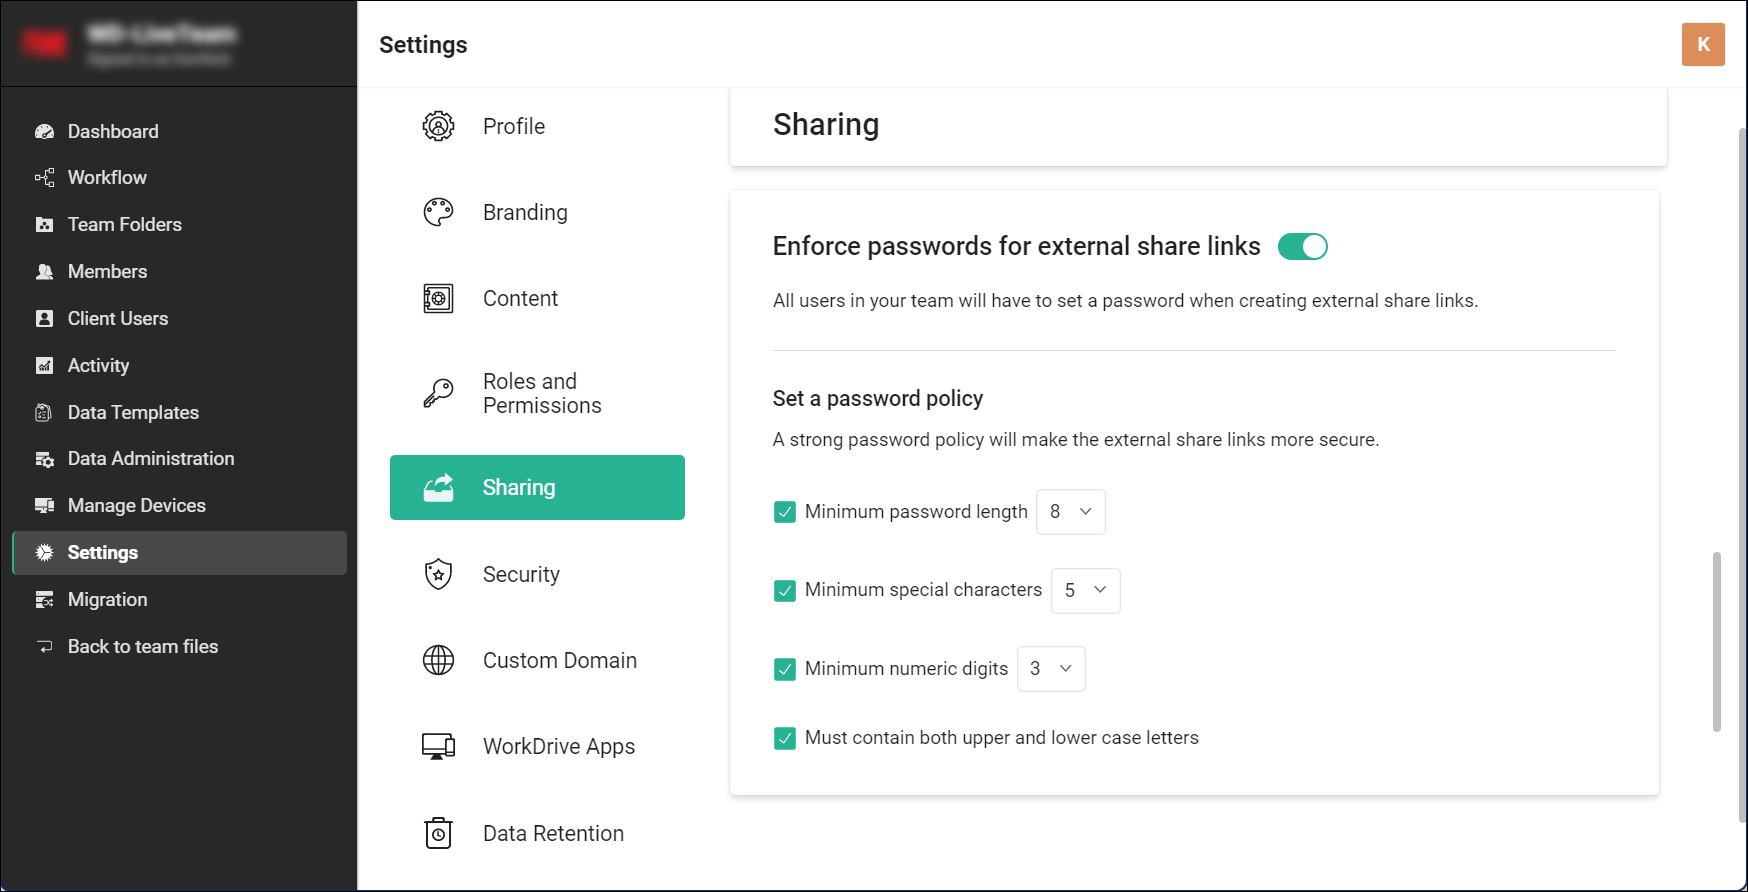Select the Security shield icon
Image resolution: width=1748 pixels, height=892 pixels.
tap(438, 574)
